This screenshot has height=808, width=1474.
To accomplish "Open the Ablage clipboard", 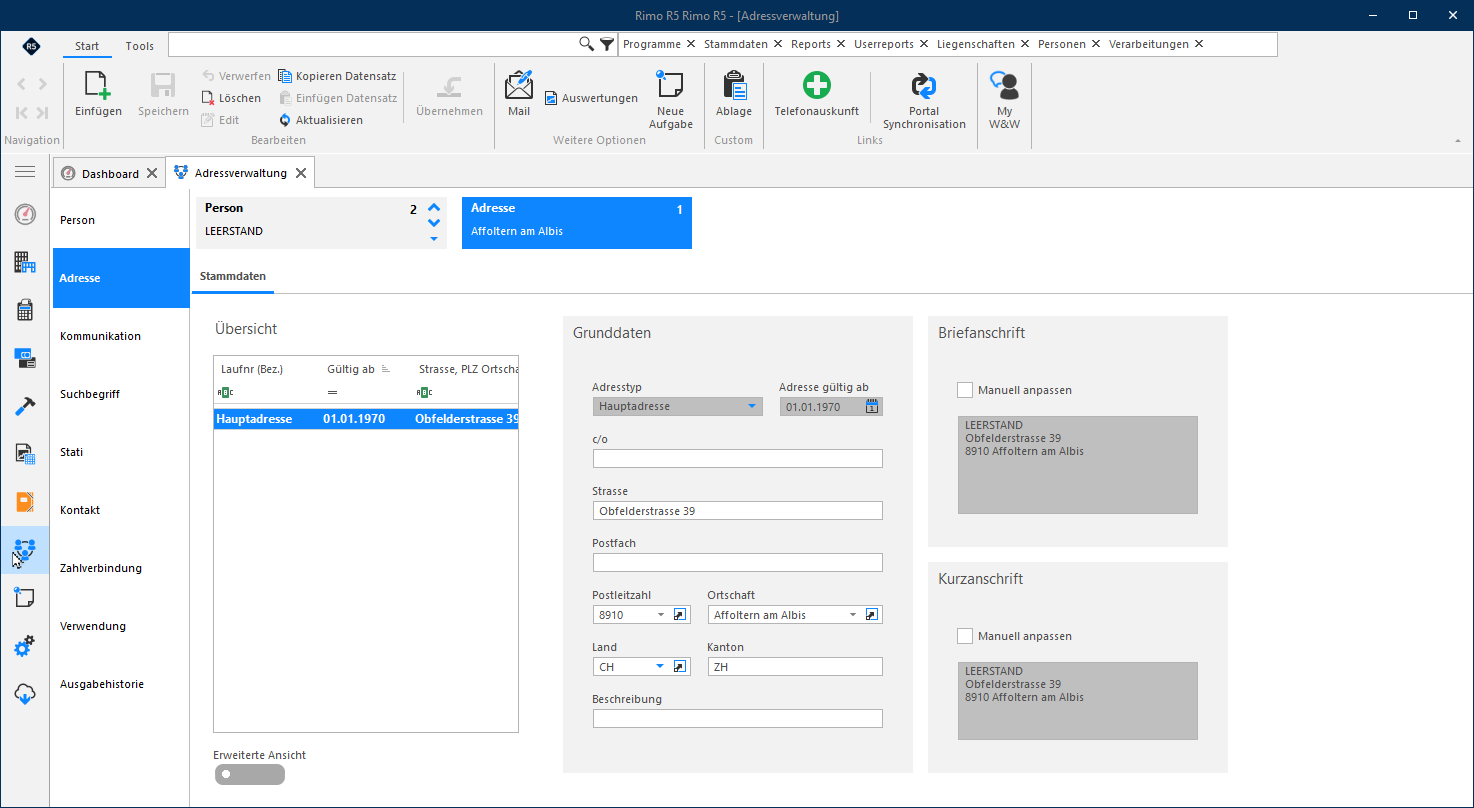I will coord(734,94).
